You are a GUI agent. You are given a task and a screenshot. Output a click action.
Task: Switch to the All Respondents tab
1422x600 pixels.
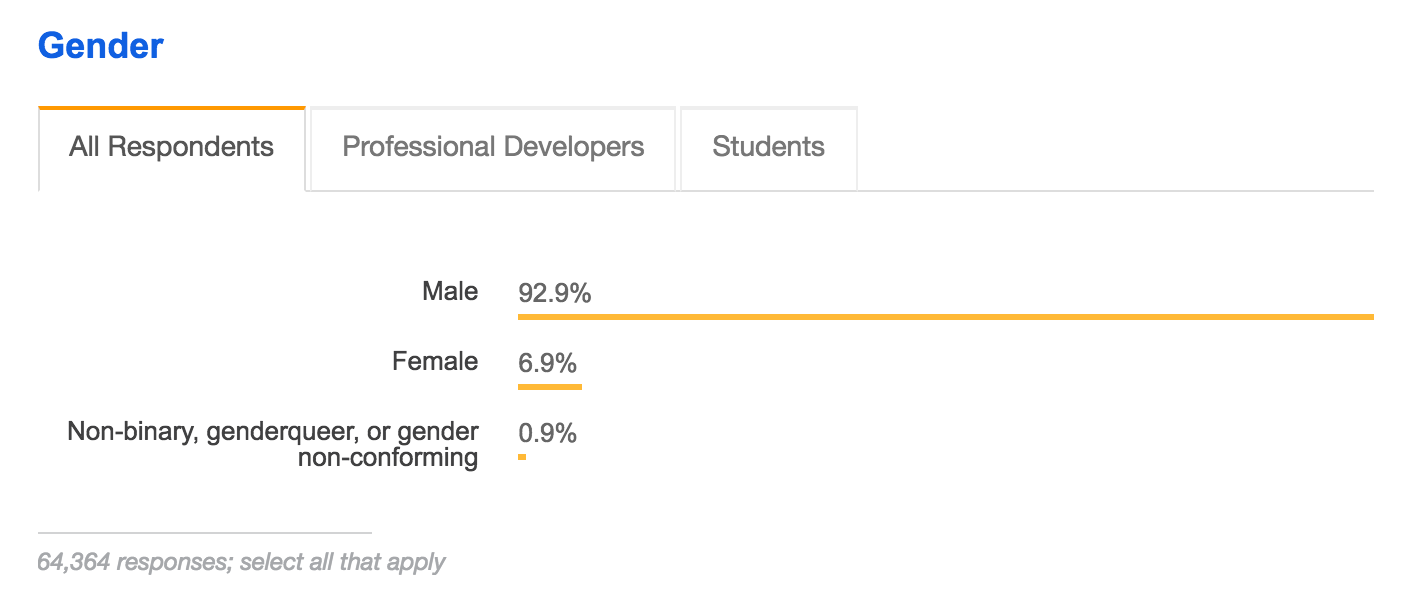click(x=171, y=148)
